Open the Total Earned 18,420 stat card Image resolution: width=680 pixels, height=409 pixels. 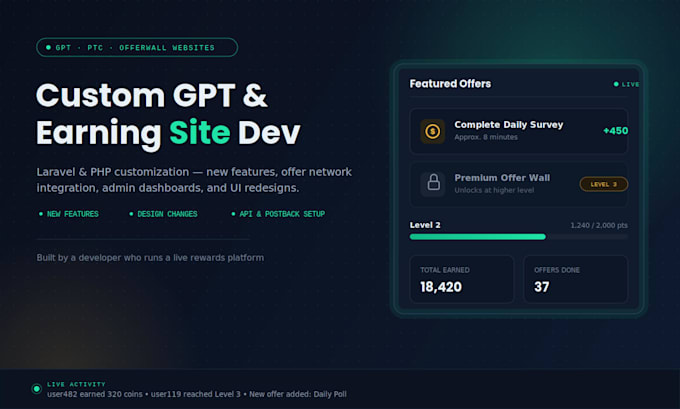pos(462,279)
